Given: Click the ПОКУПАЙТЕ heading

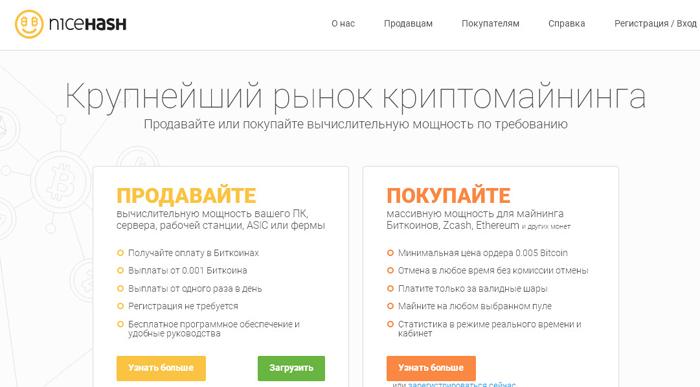Looking at the screenshot, I should pyautogui.click(x=448, y=196).
